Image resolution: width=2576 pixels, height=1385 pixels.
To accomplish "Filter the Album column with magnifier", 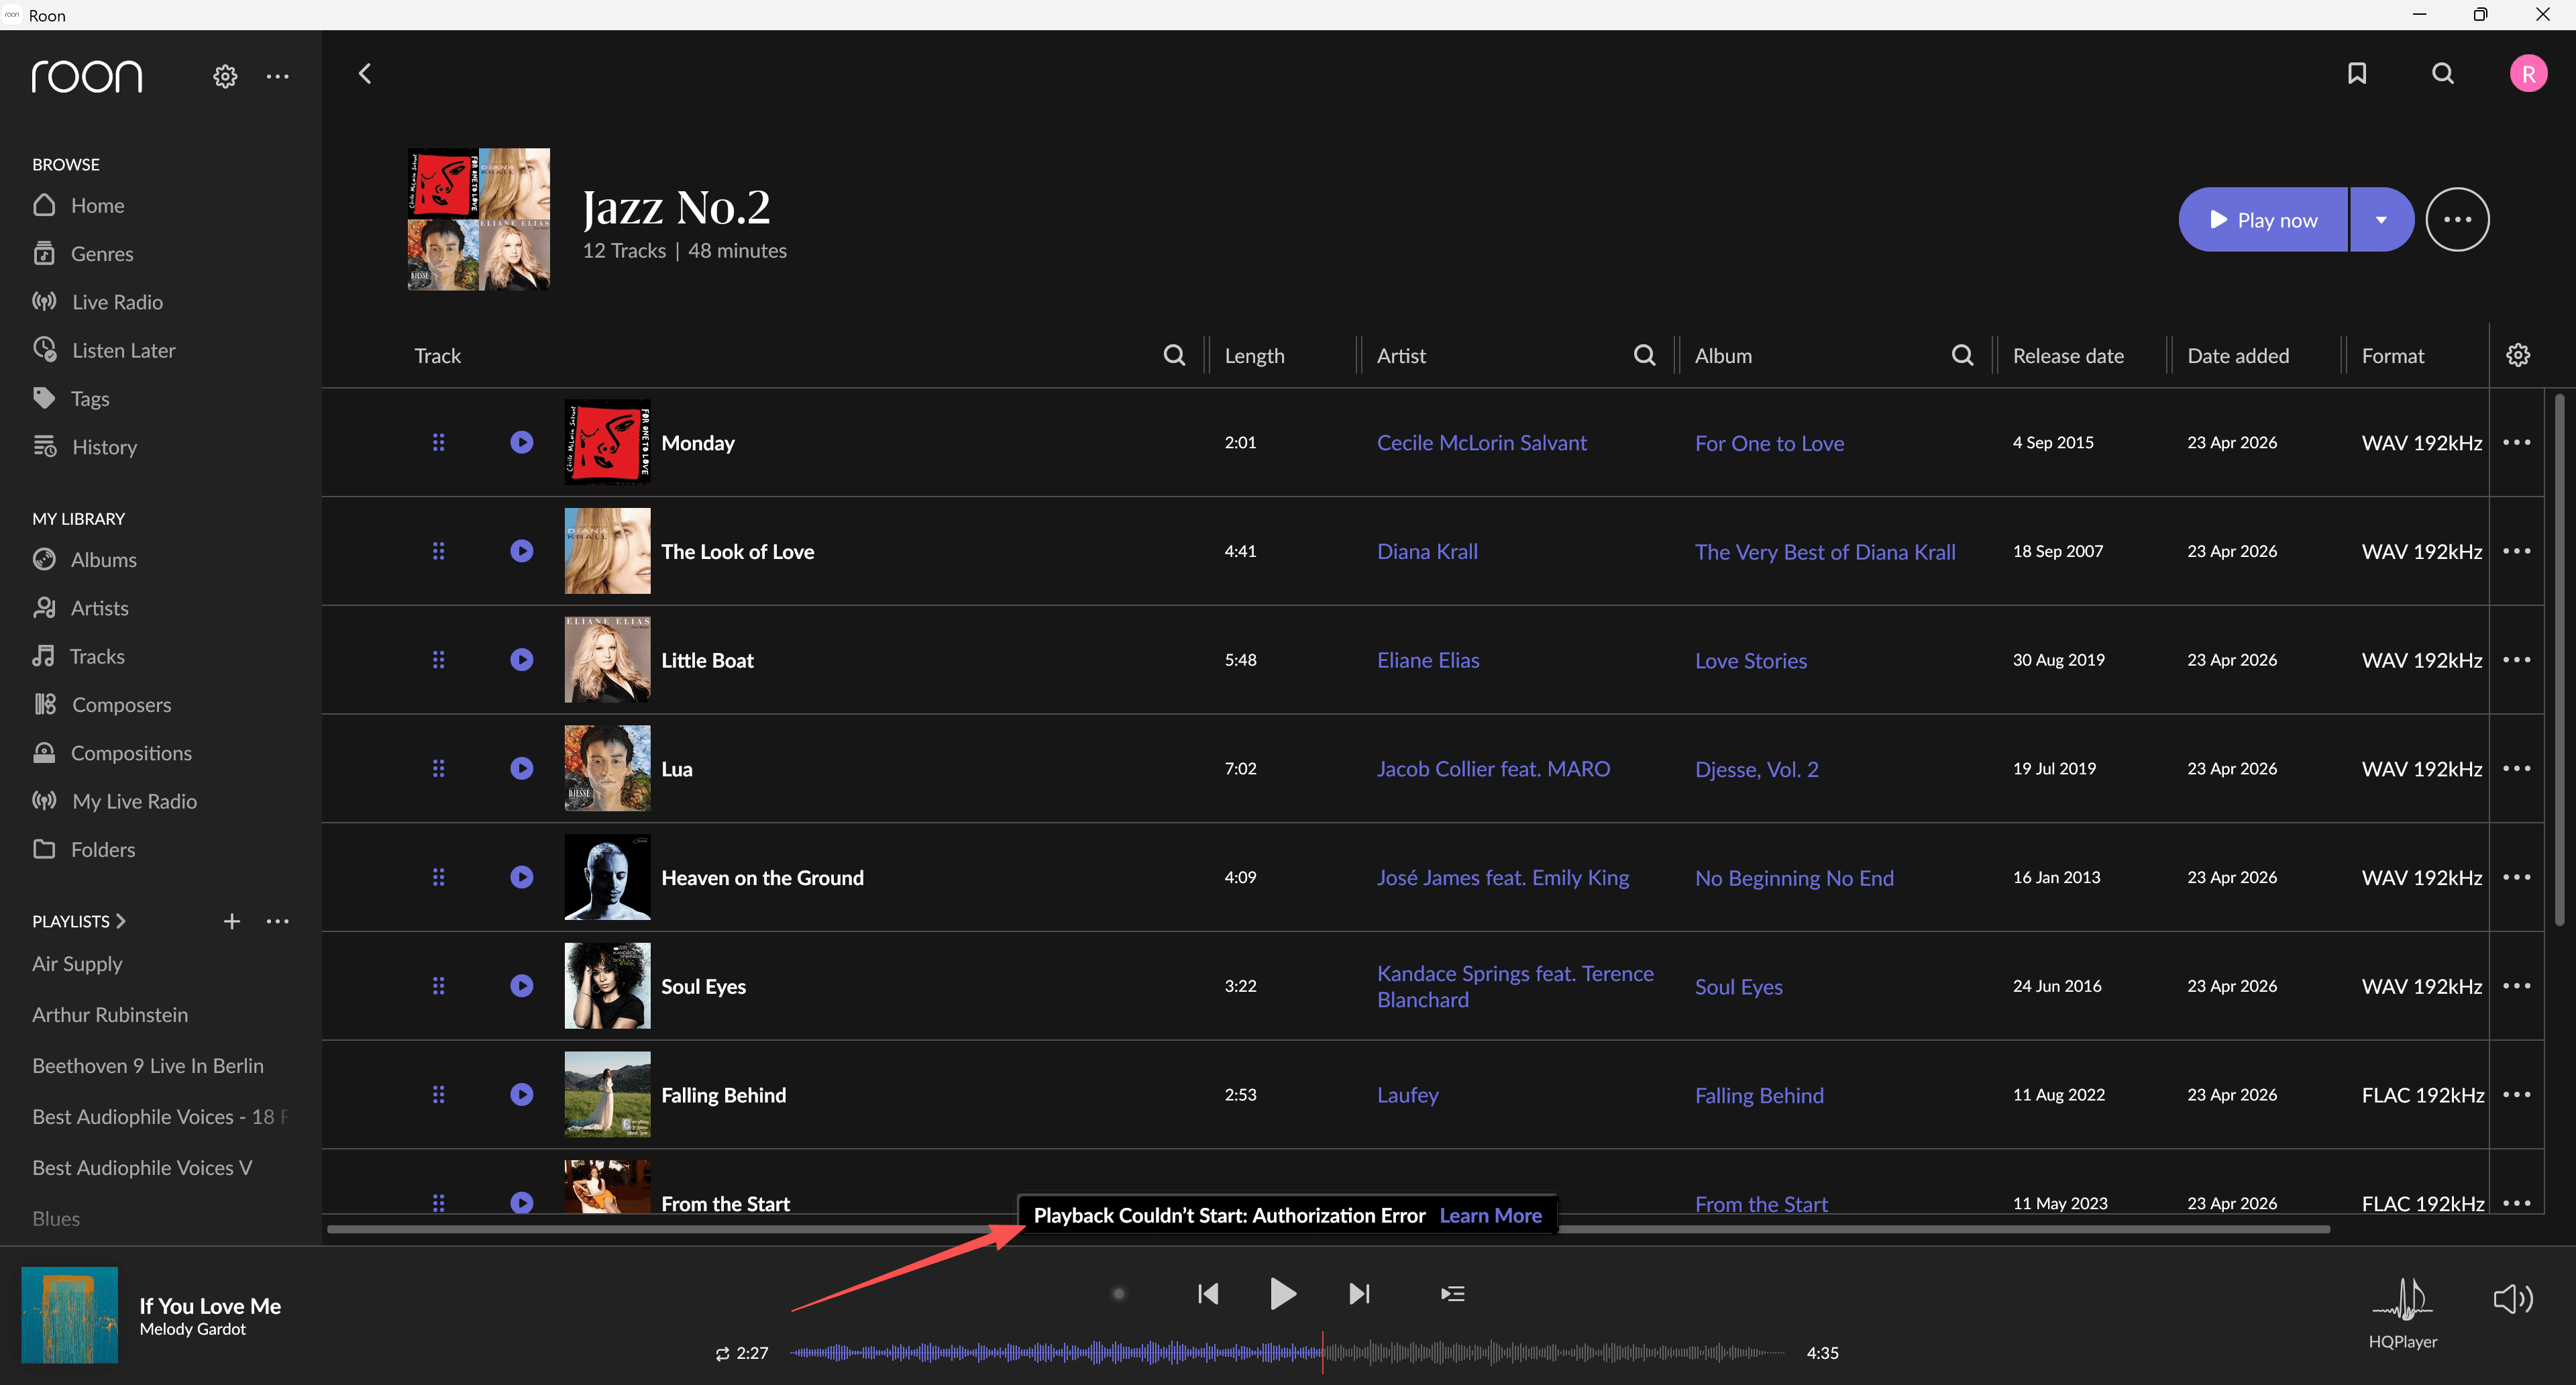I will pyautogui.click(x=1962, y=355).
